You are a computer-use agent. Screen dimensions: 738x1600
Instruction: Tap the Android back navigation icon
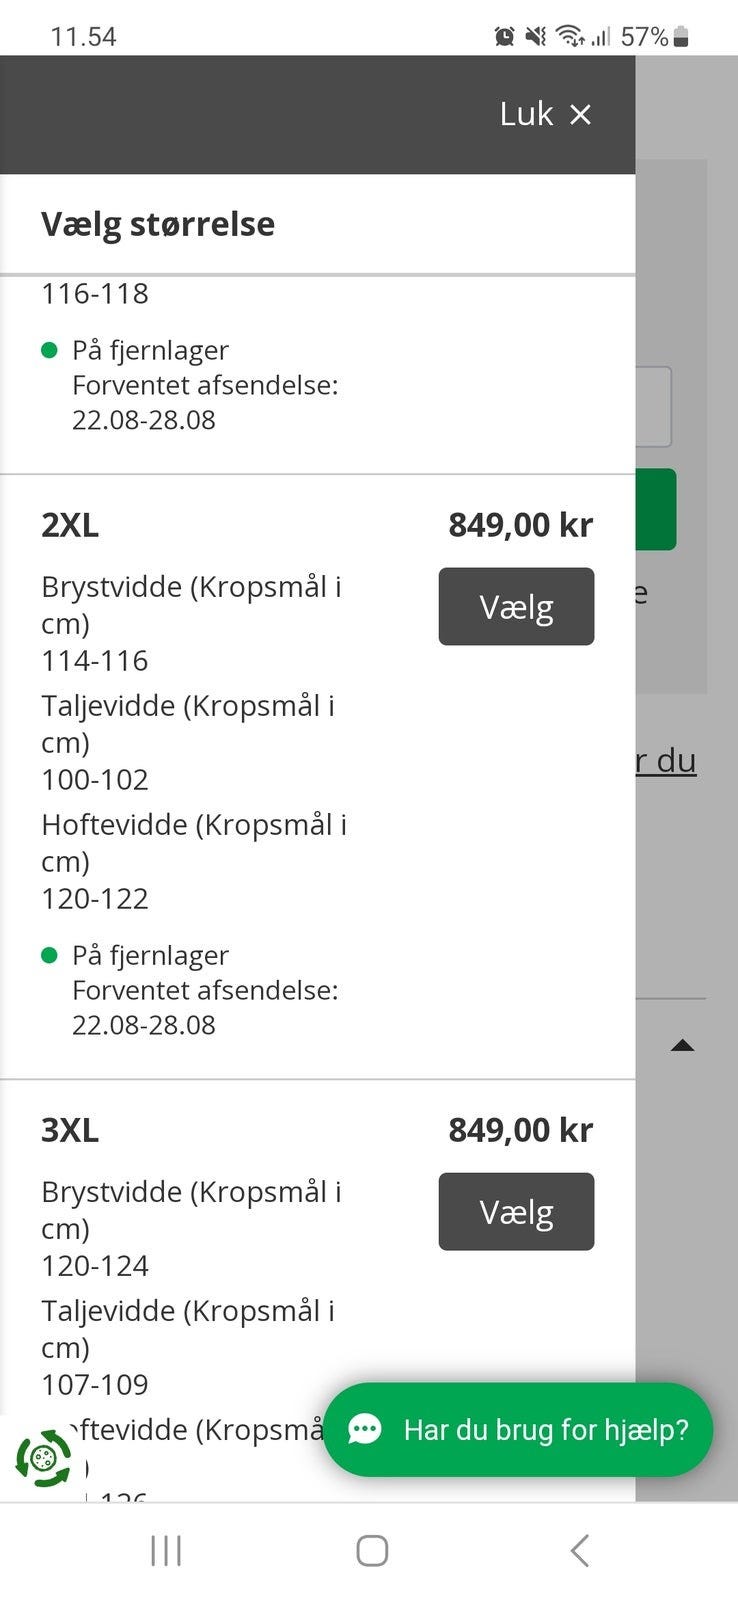point(579,1551)
